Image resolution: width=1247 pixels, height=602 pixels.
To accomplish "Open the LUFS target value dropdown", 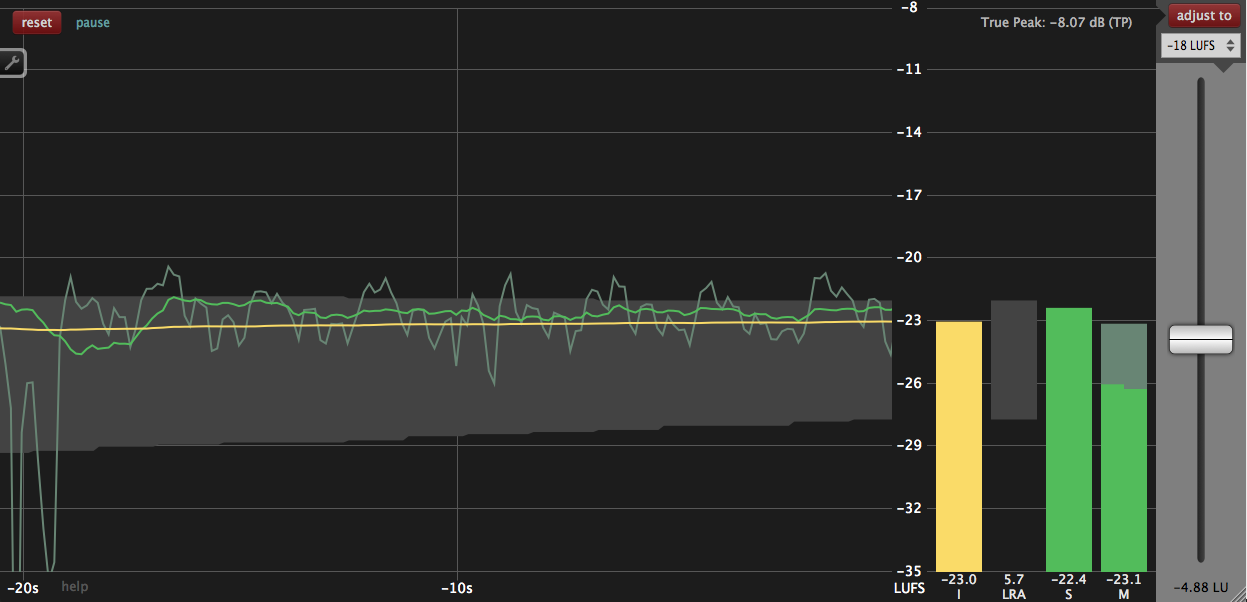I will point(1193,45).
